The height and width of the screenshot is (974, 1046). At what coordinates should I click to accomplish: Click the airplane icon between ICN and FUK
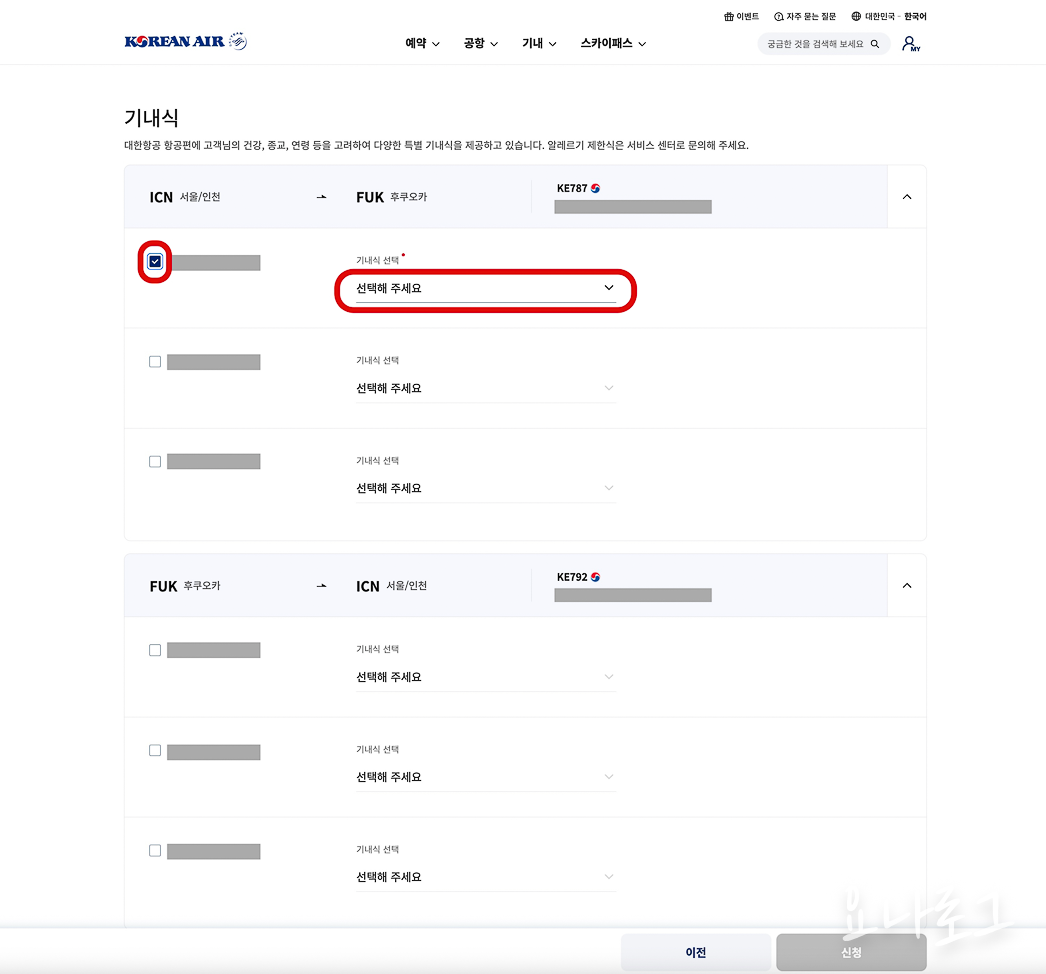321,196
